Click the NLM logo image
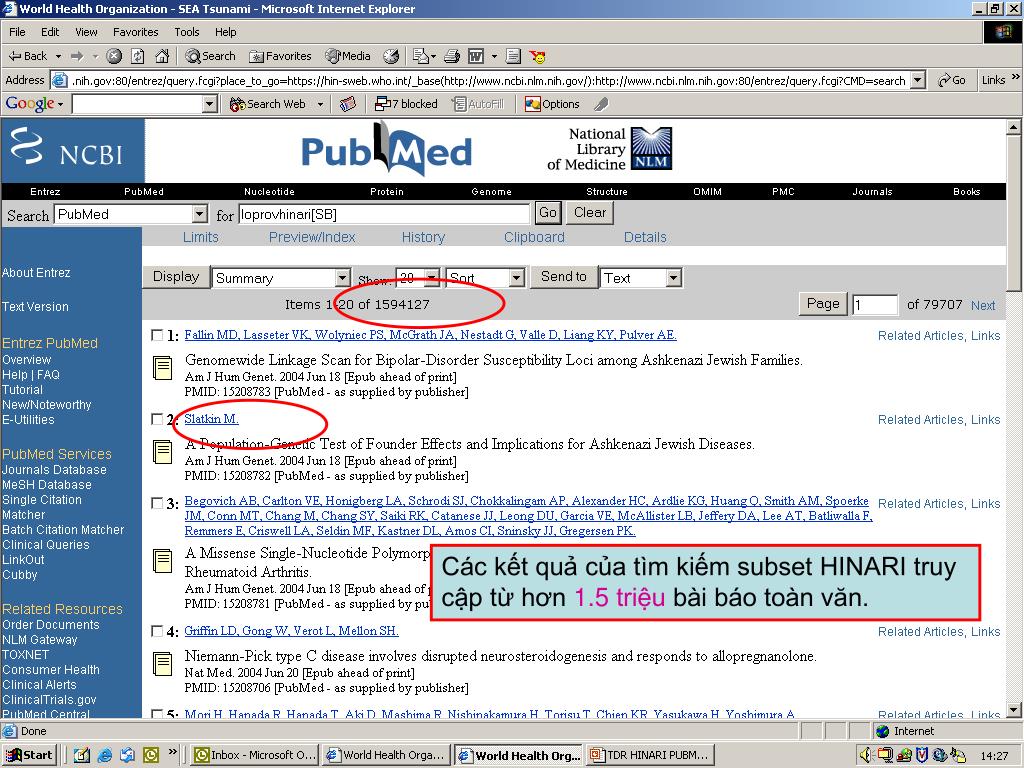 tap(651, 148)
